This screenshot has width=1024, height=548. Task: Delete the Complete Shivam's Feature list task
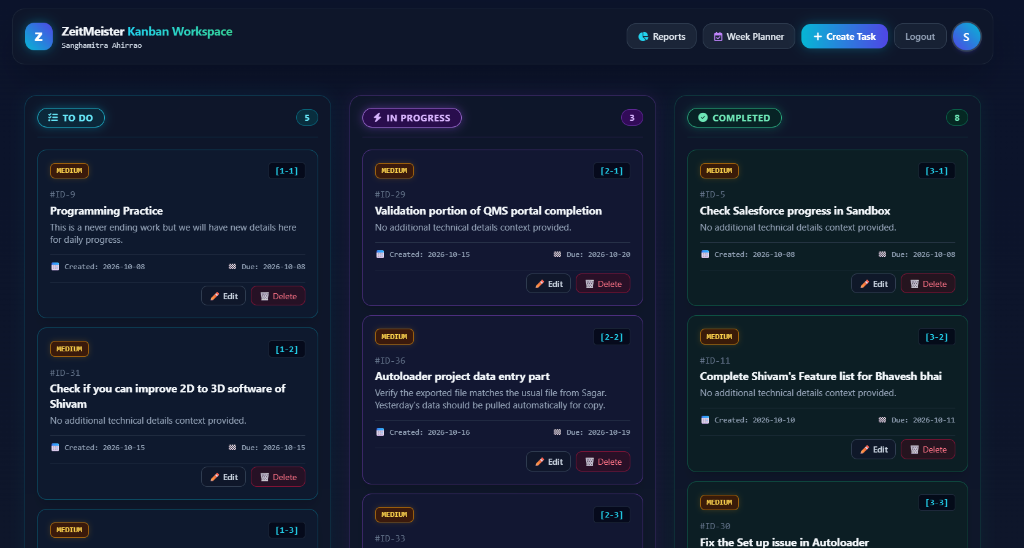928,449
